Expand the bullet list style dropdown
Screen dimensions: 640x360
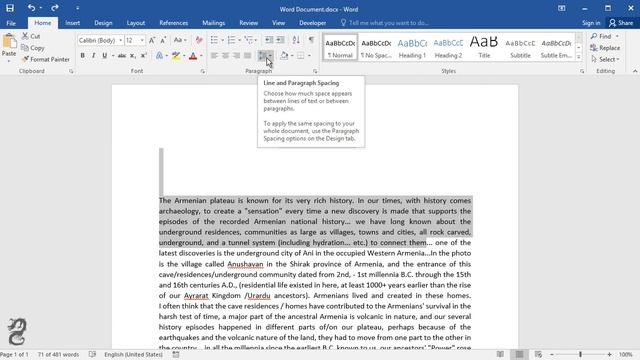point(222,40)
